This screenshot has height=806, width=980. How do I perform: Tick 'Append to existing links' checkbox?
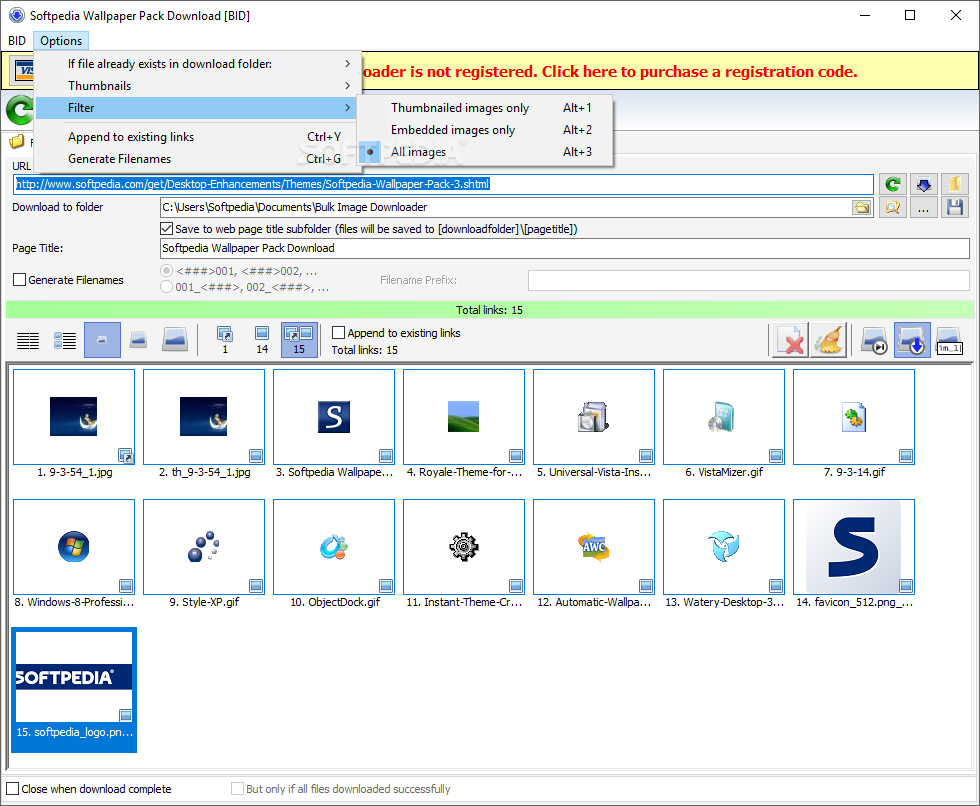pyautogui.click(x=338, y=333)
